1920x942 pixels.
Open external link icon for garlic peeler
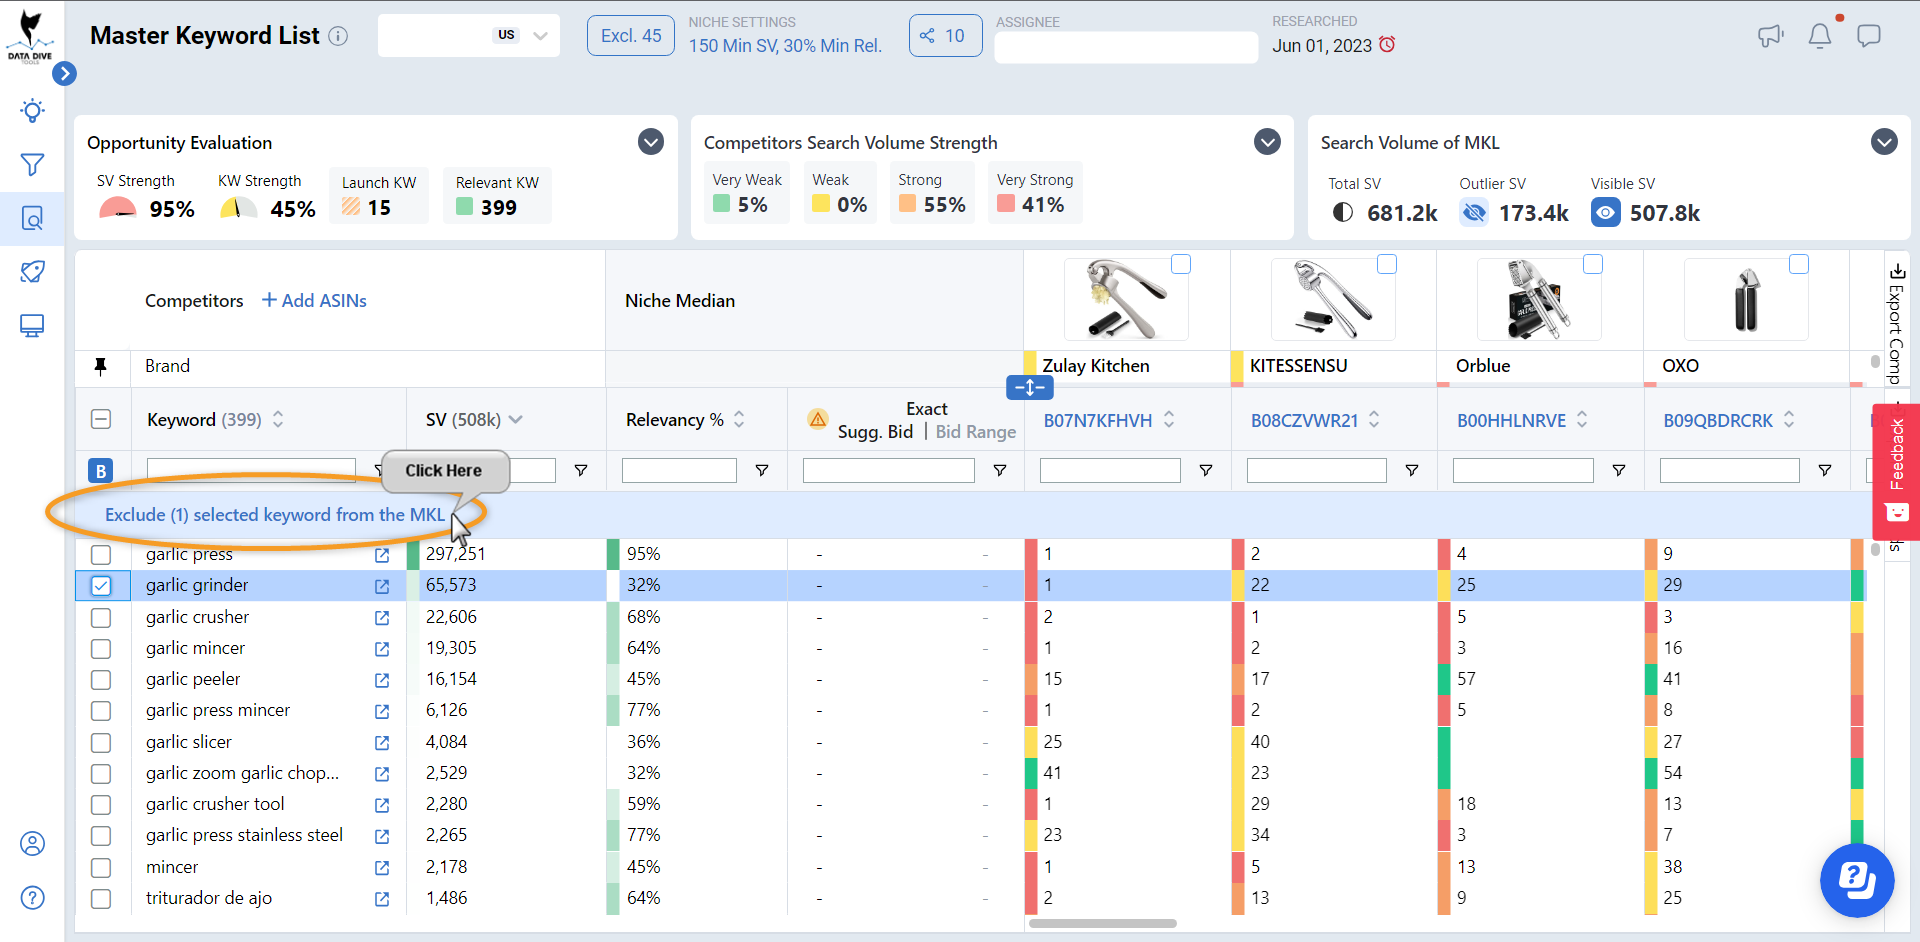pos(382,680)
